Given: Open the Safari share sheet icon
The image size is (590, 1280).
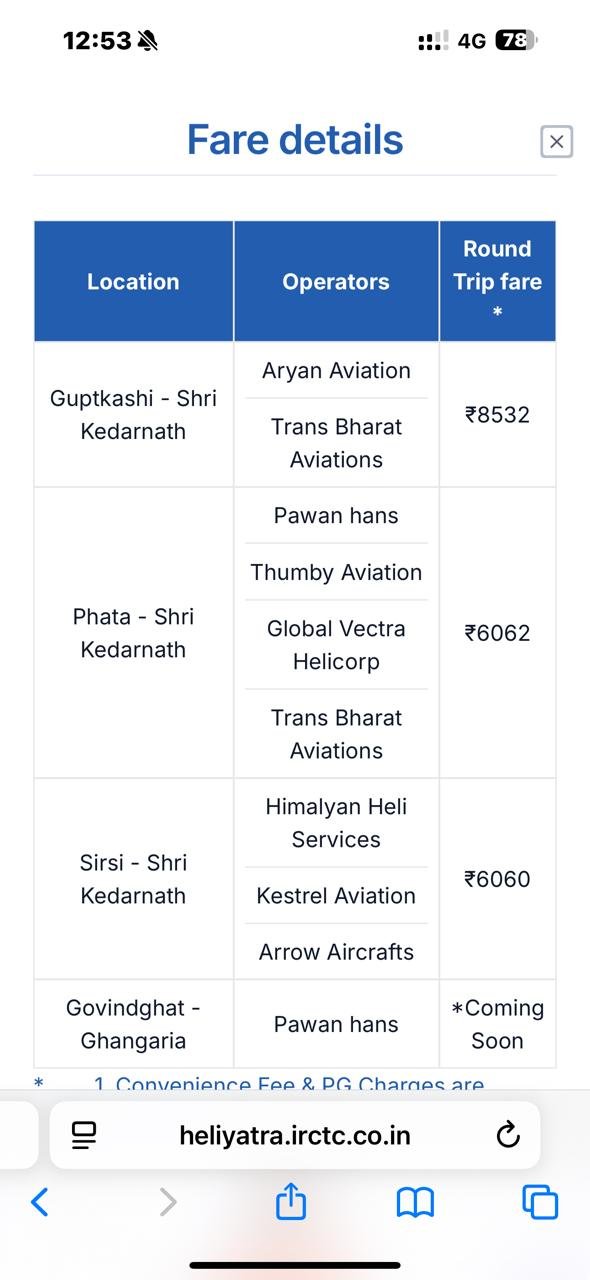Looking at the screenshot, I should coord(290,1200).
